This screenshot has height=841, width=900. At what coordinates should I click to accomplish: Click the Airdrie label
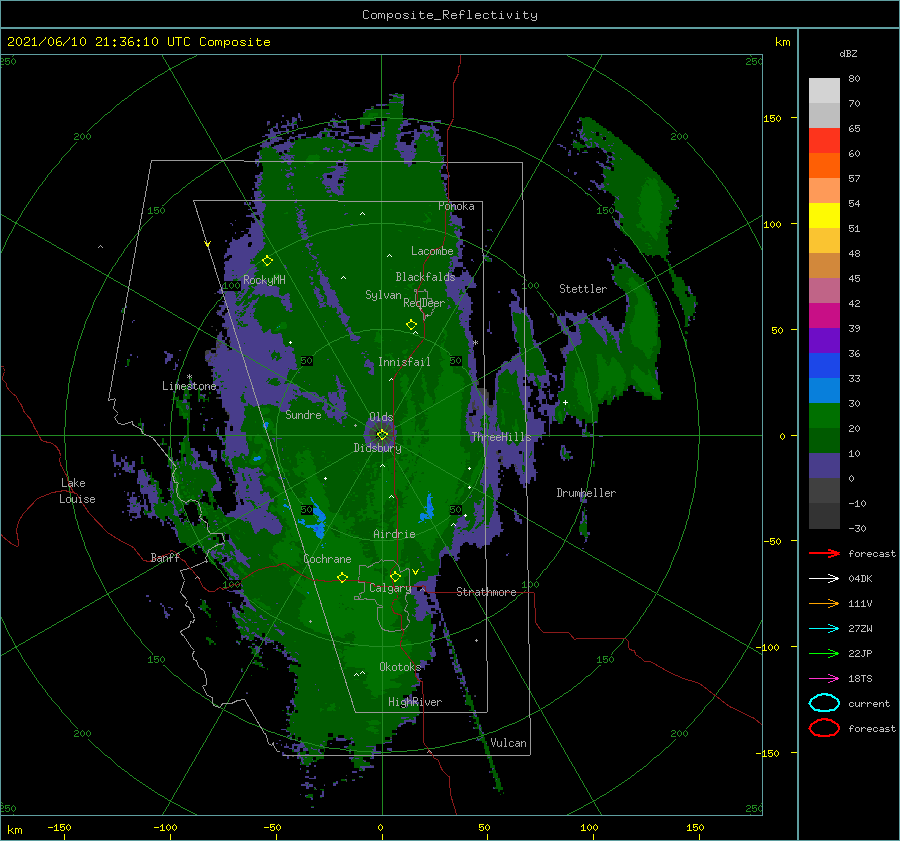click(x=394, y=534)
